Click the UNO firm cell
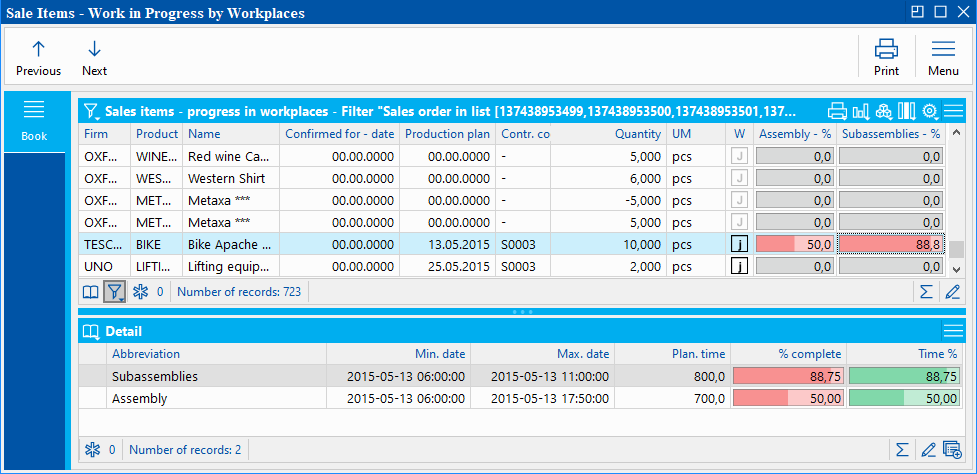The image size is (977, 474). (x=105, y=267)
